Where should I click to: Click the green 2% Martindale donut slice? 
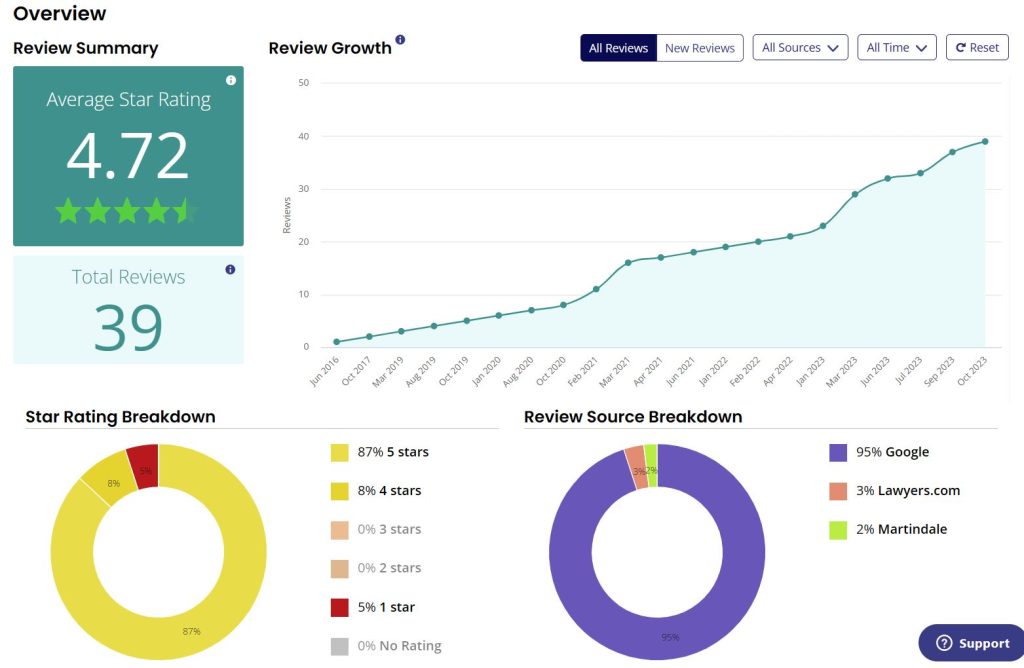point(652,466)
